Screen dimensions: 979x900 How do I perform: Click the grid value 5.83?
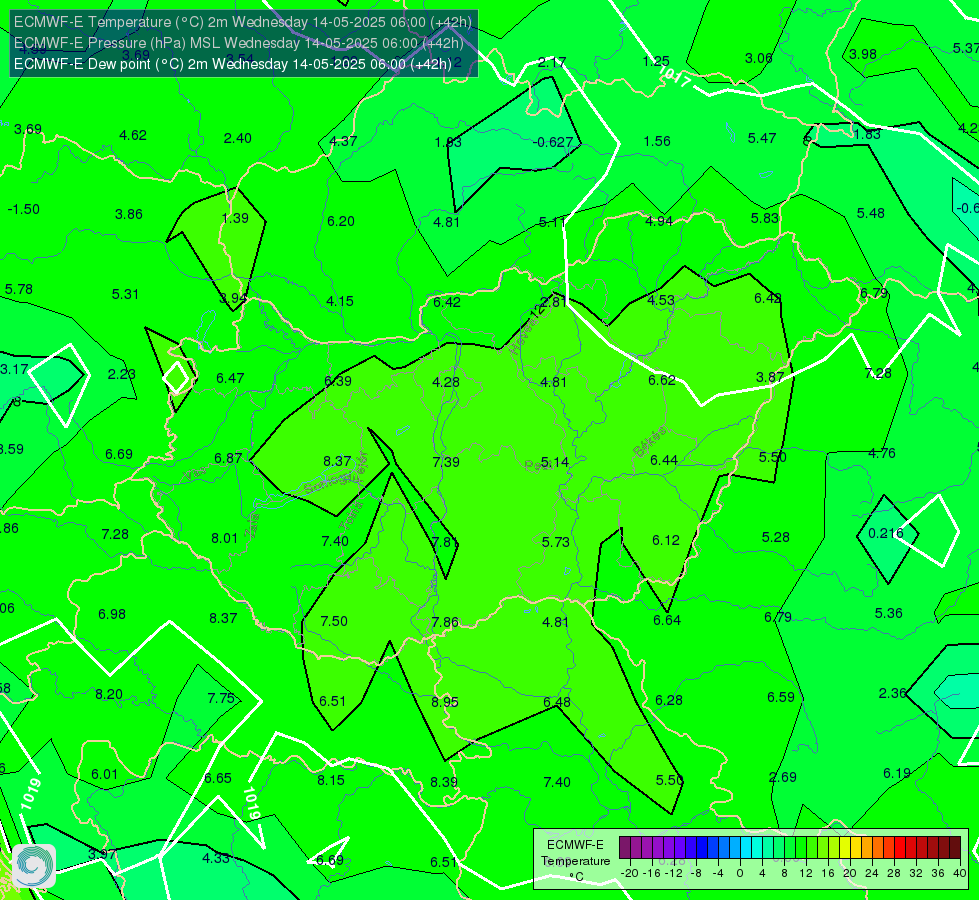click(765, 218)
